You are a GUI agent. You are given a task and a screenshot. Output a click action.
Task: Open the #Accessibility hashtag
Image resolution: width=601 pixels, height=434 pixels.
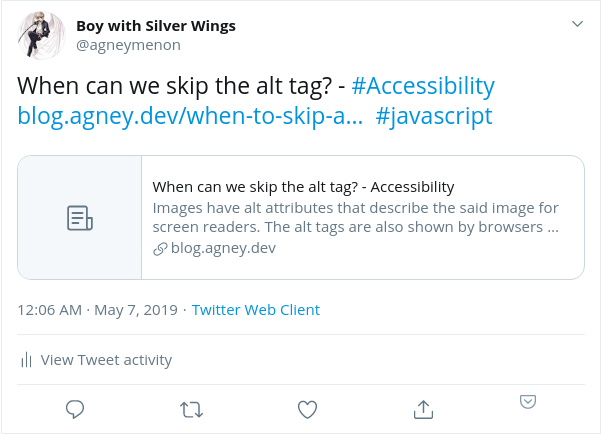click(423, 84)
